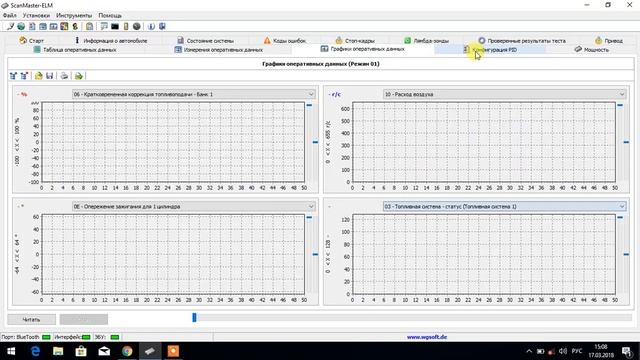This screenshot has height=360, width=640.
Task: Click top slider handle beside fuel system graph
Action: point(620,218)
